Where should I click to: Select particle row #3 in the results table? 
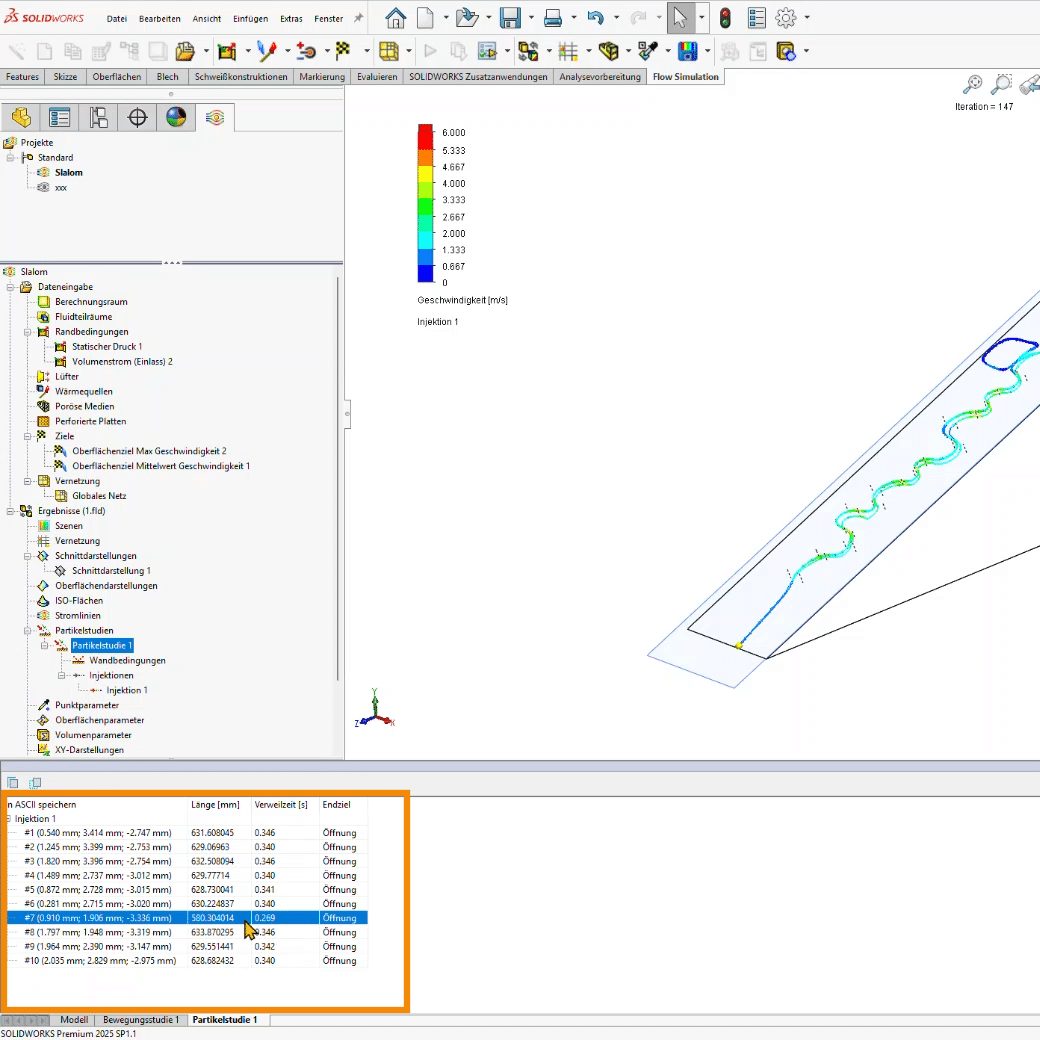coord(98,861)
